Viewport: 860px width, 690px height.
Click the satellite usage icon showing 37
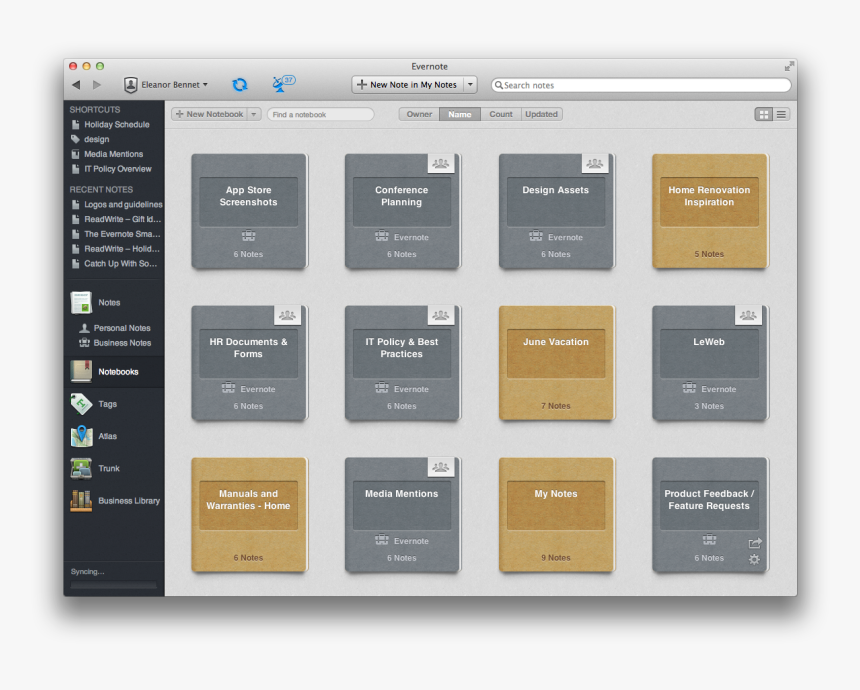282,84
